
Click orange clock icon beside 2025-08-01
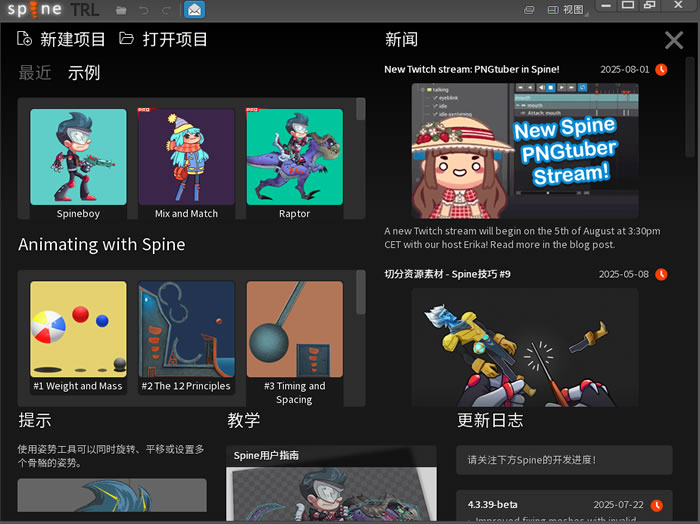tap(660, 70)
